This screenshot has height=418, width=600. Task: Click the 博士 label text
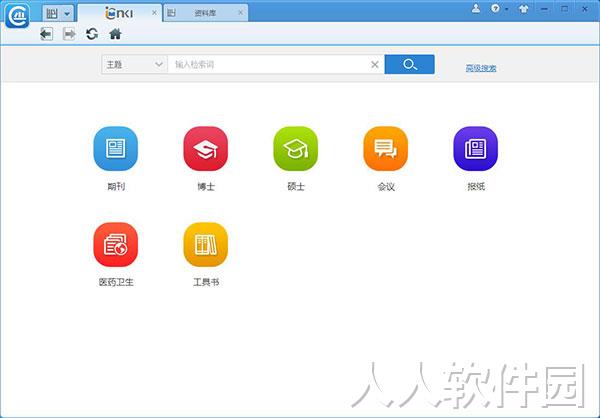click(205, 186)
